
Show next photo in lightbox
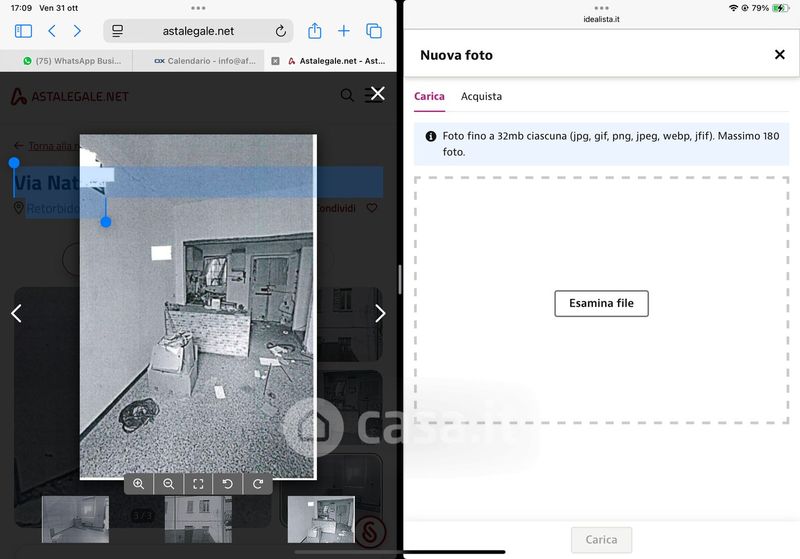coord(380,314)
